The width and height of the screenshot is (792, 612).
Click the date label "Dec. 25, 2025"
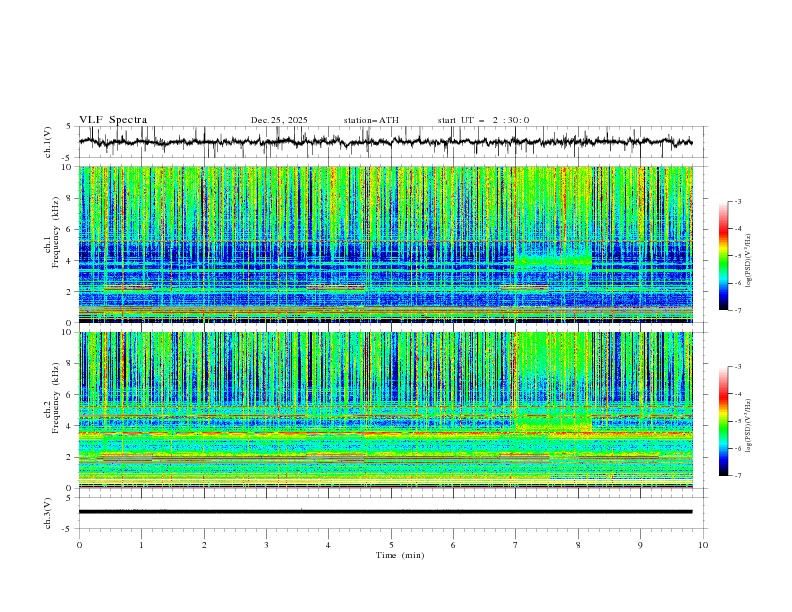[x=279, y=120]
